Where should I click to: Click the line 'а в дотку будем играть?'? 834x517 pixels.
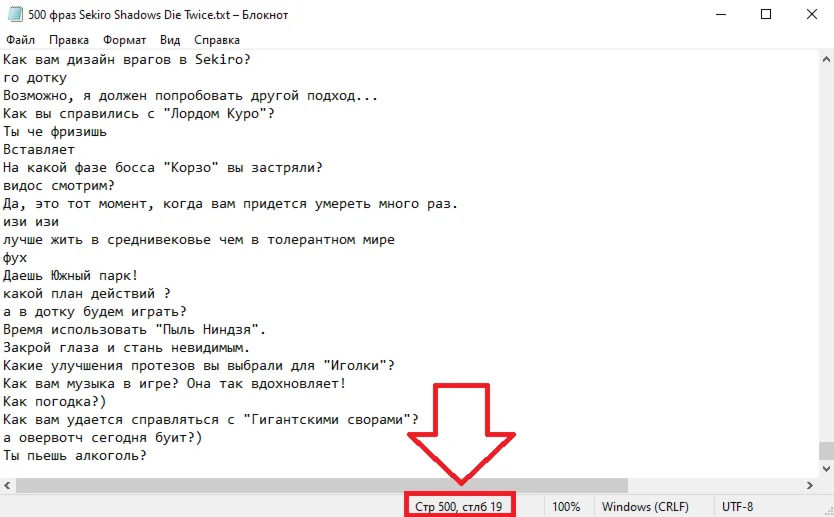point(95,312)
